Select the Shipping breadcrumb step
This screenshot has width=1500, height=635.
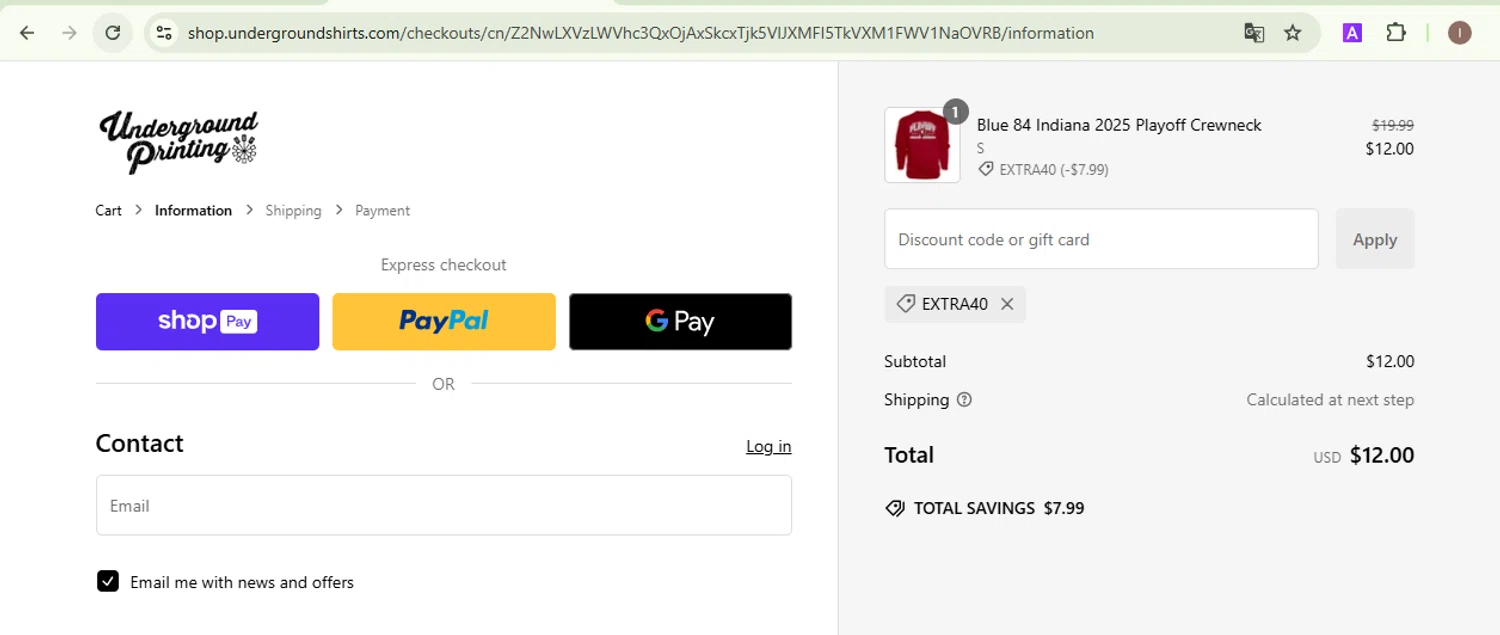pos(293,211)
